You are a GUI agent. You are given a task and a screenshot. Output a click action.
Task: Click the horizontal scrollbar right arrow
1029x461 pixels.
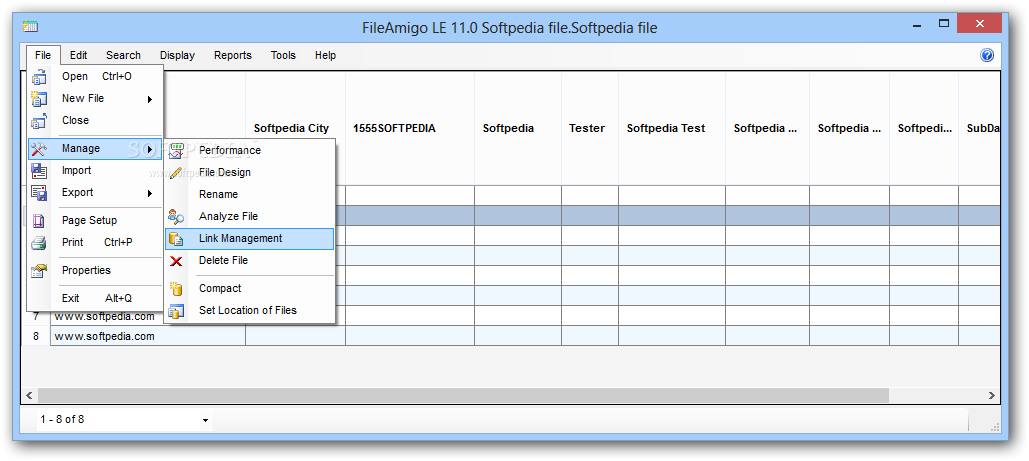[x=992, y=395]
